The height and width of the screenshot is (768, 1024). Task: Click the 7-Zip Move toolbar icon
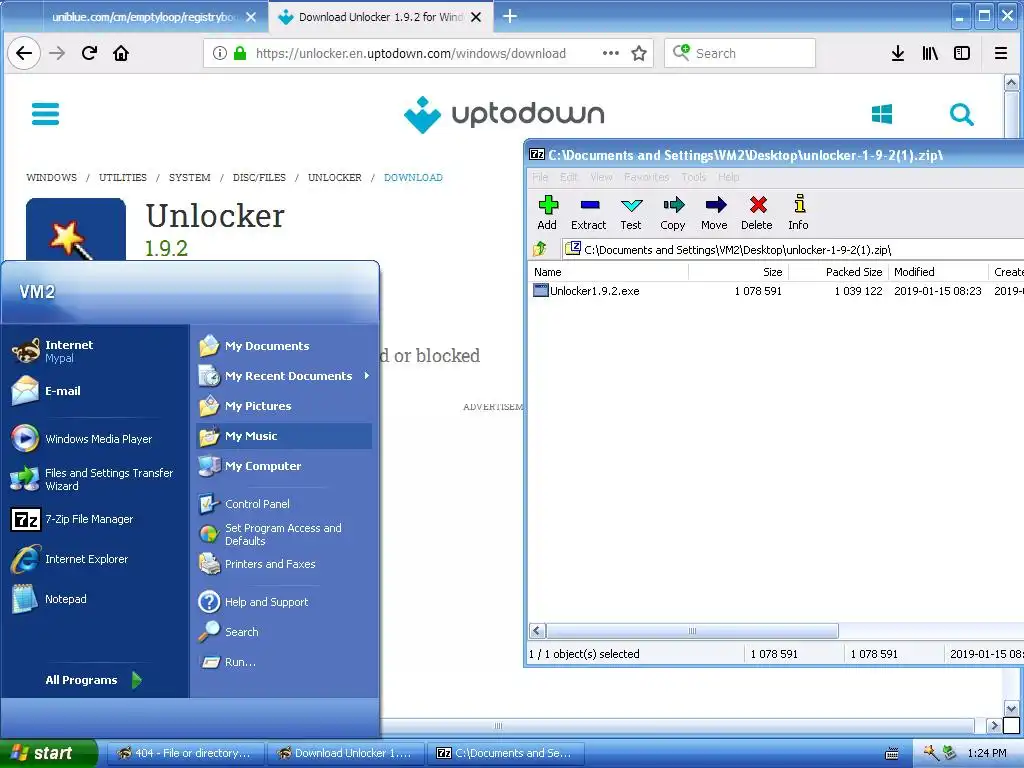coord(714,212)
